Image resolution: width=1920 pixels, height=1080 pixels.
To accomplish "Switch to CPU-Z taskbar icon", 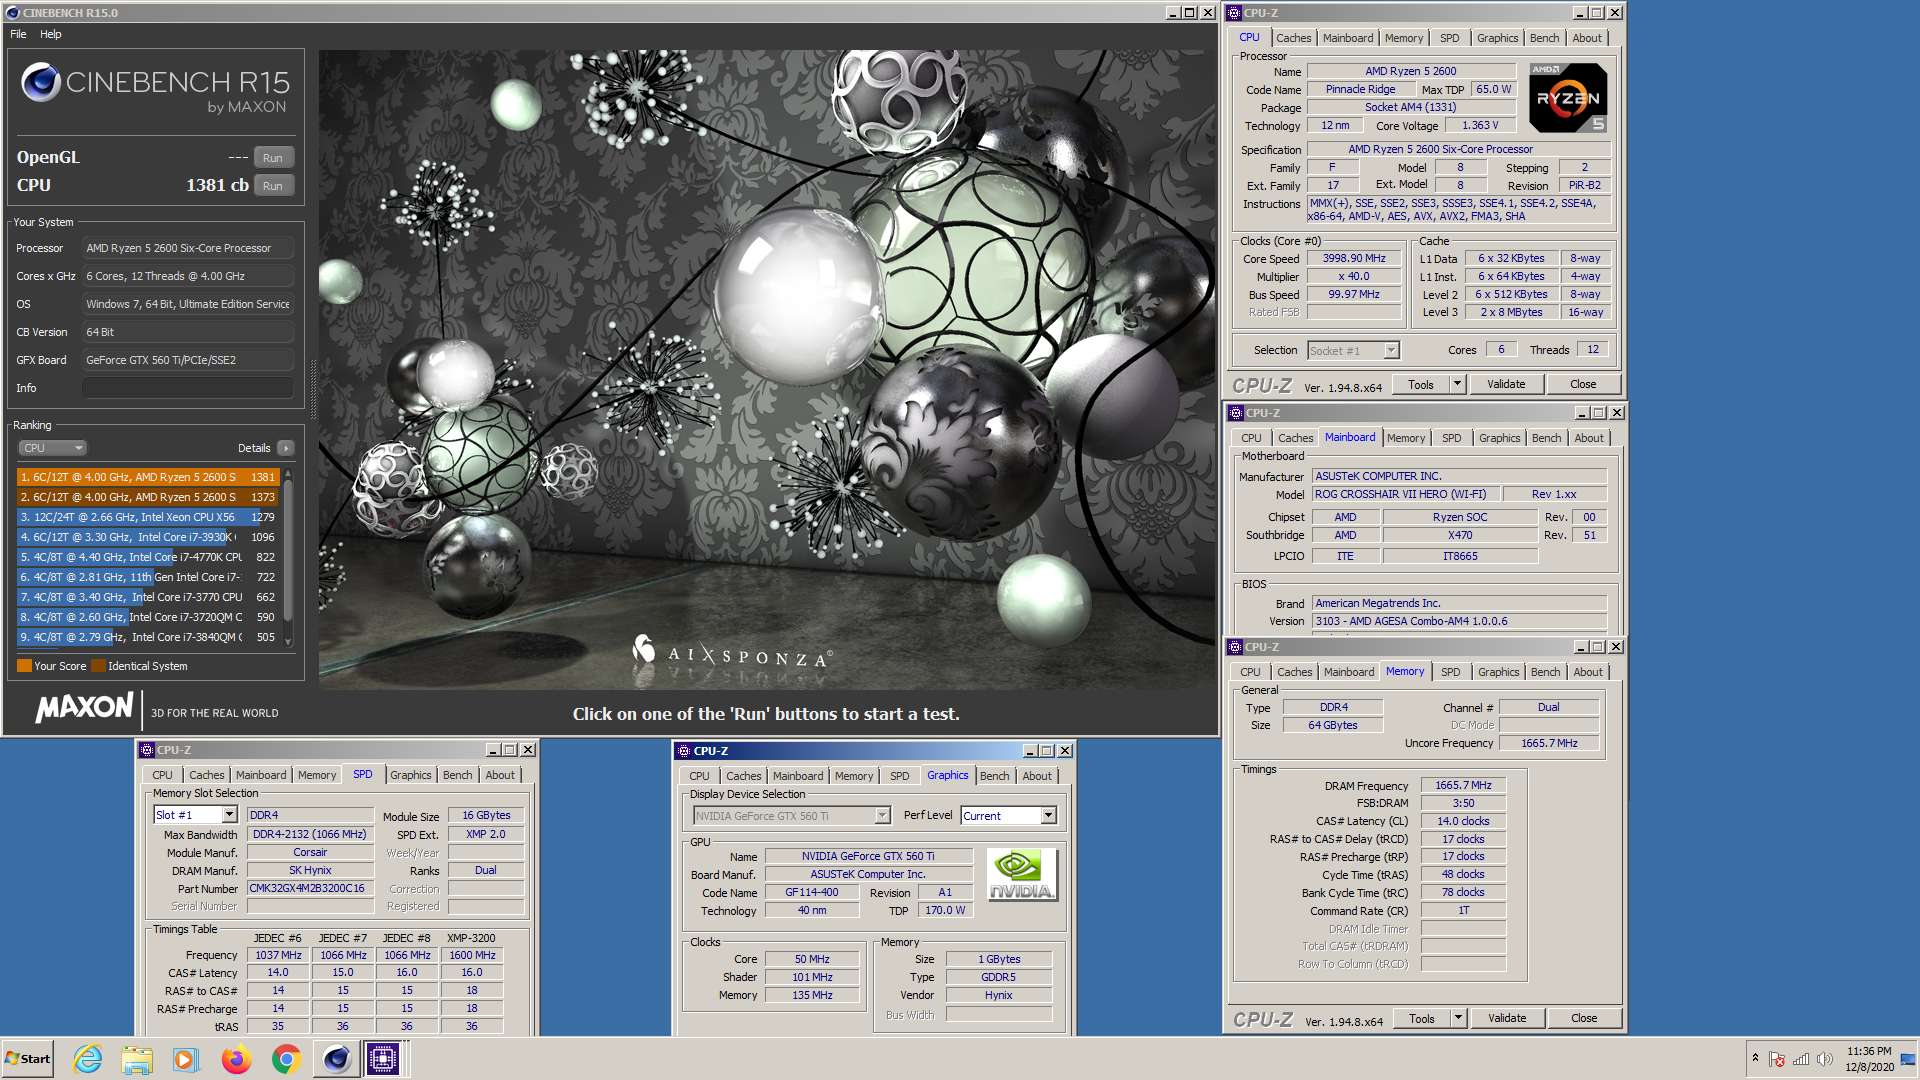I will (383, 1059).
